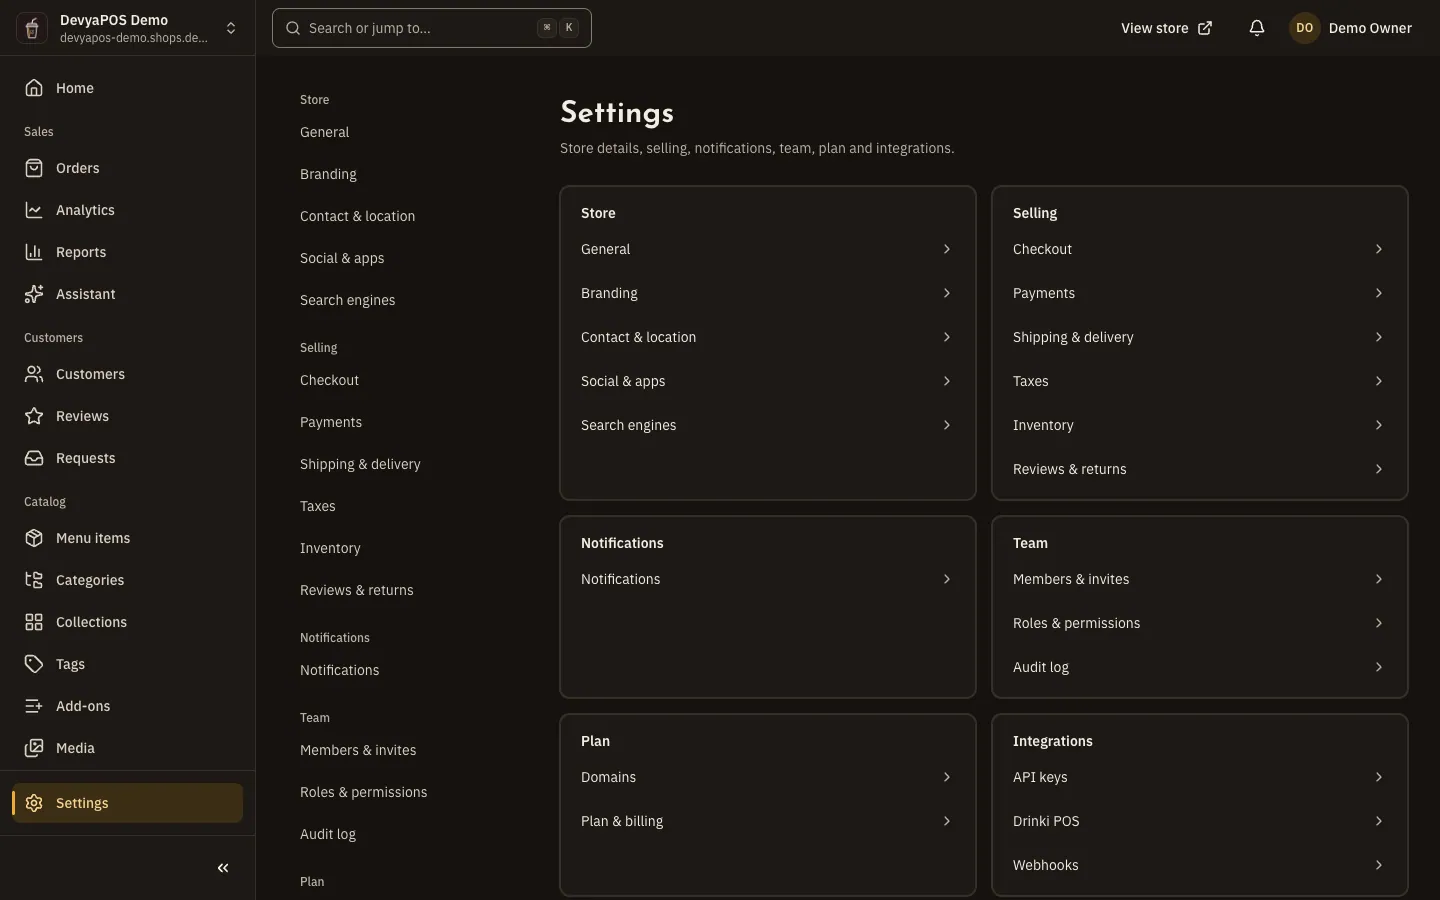1440x900 pixels.
Task: Open Plan & billing in the Plan card
Action: [x=767, y=821]
